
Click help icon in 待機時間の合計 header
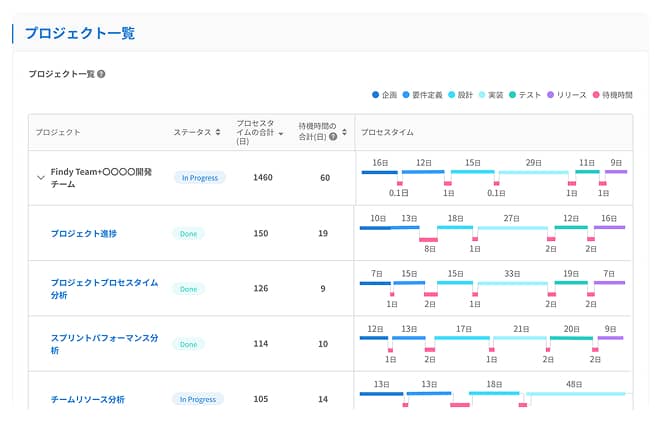click(333, 136)
